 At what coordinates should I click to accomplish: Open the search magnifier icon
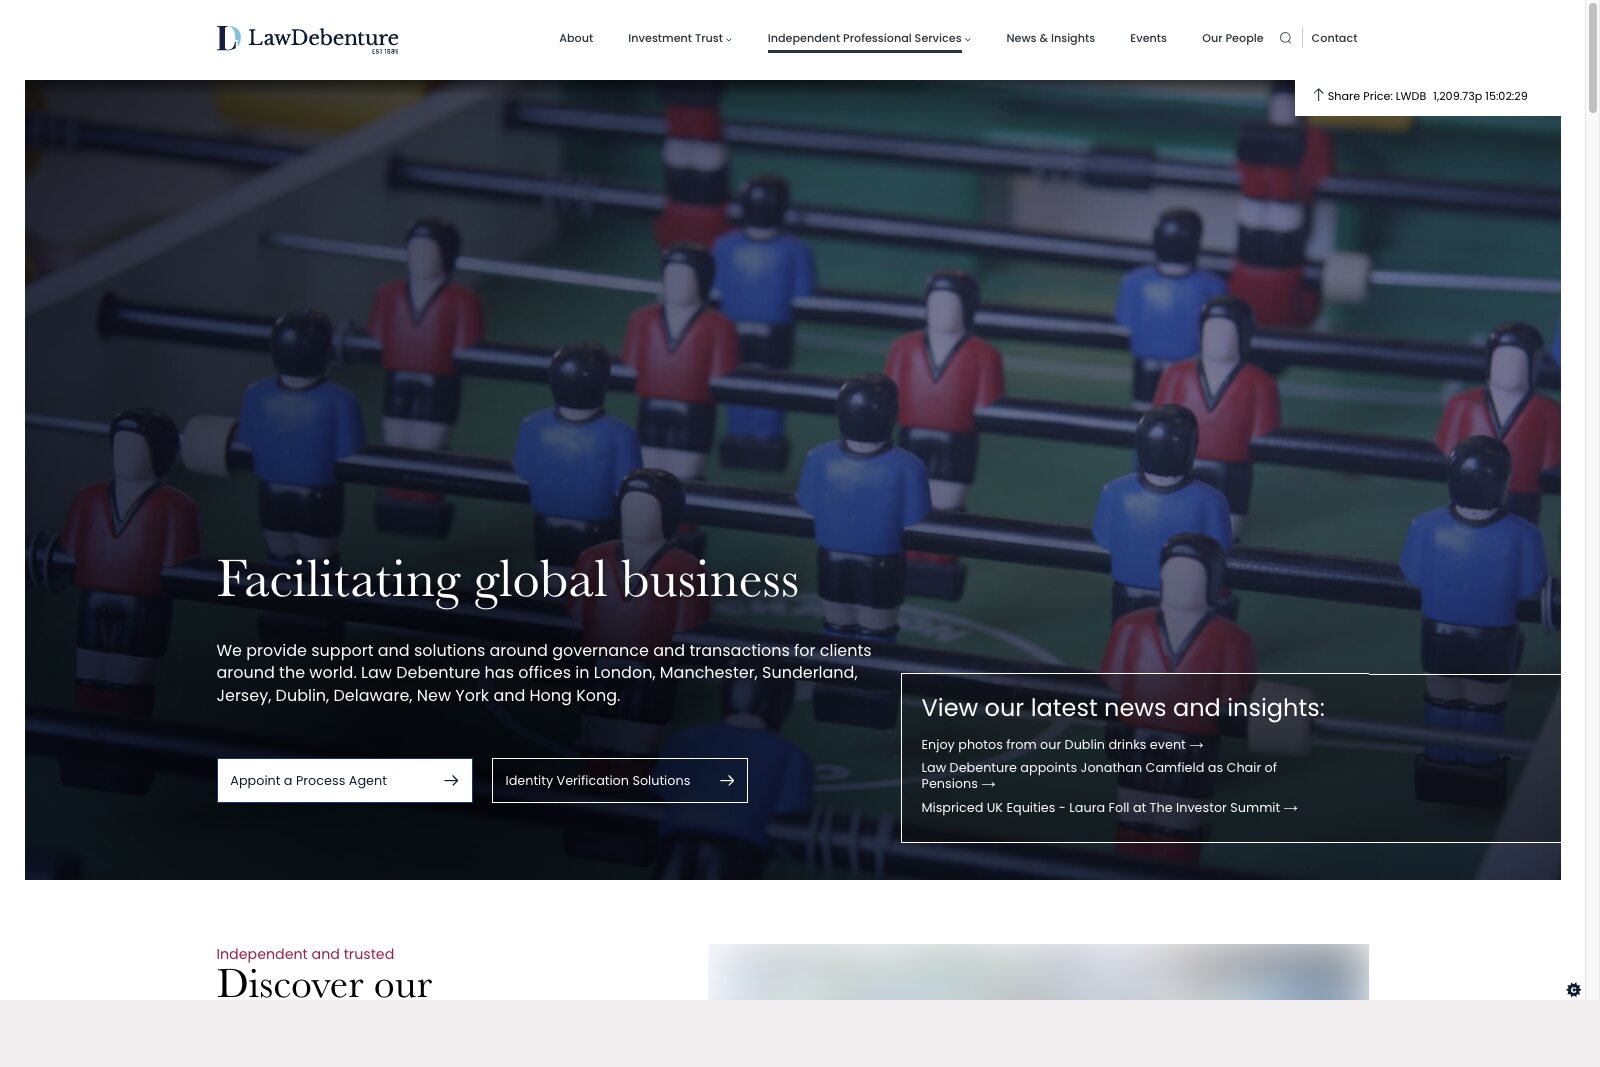pos(1285,38)
